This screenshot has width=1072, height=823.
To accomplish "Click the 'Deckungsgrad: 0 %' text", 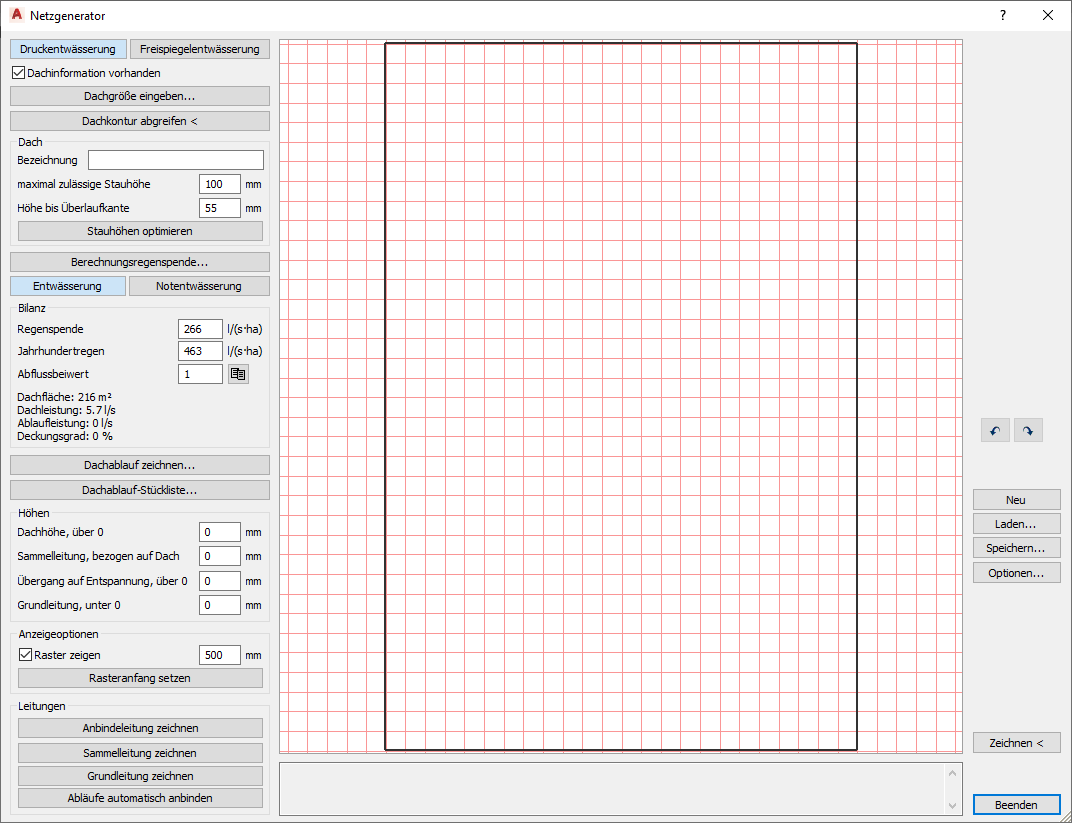I will (65, 436).
